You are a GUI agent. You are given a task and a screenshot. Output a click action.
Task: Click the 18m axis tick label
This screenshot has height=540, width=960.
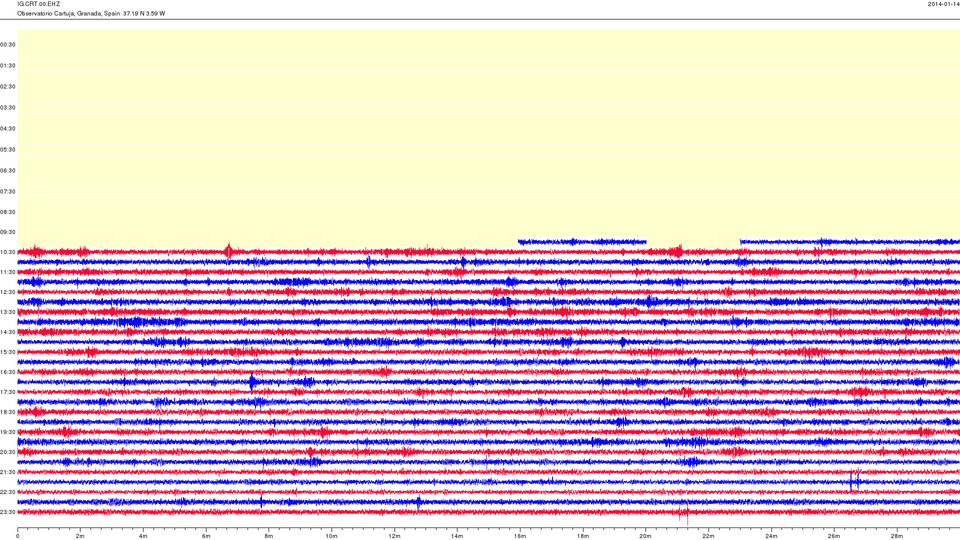(582, 536)
